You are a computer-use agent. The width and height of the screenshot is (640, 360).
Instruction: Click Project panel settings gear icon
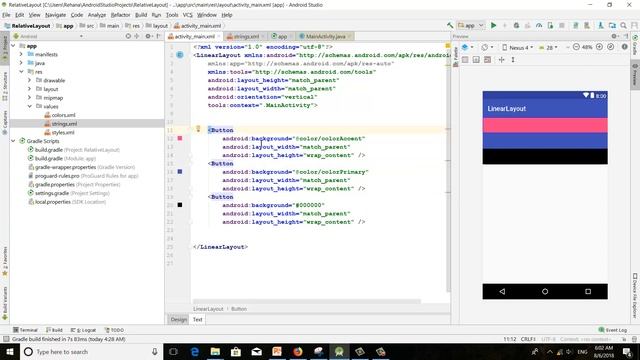148,36
